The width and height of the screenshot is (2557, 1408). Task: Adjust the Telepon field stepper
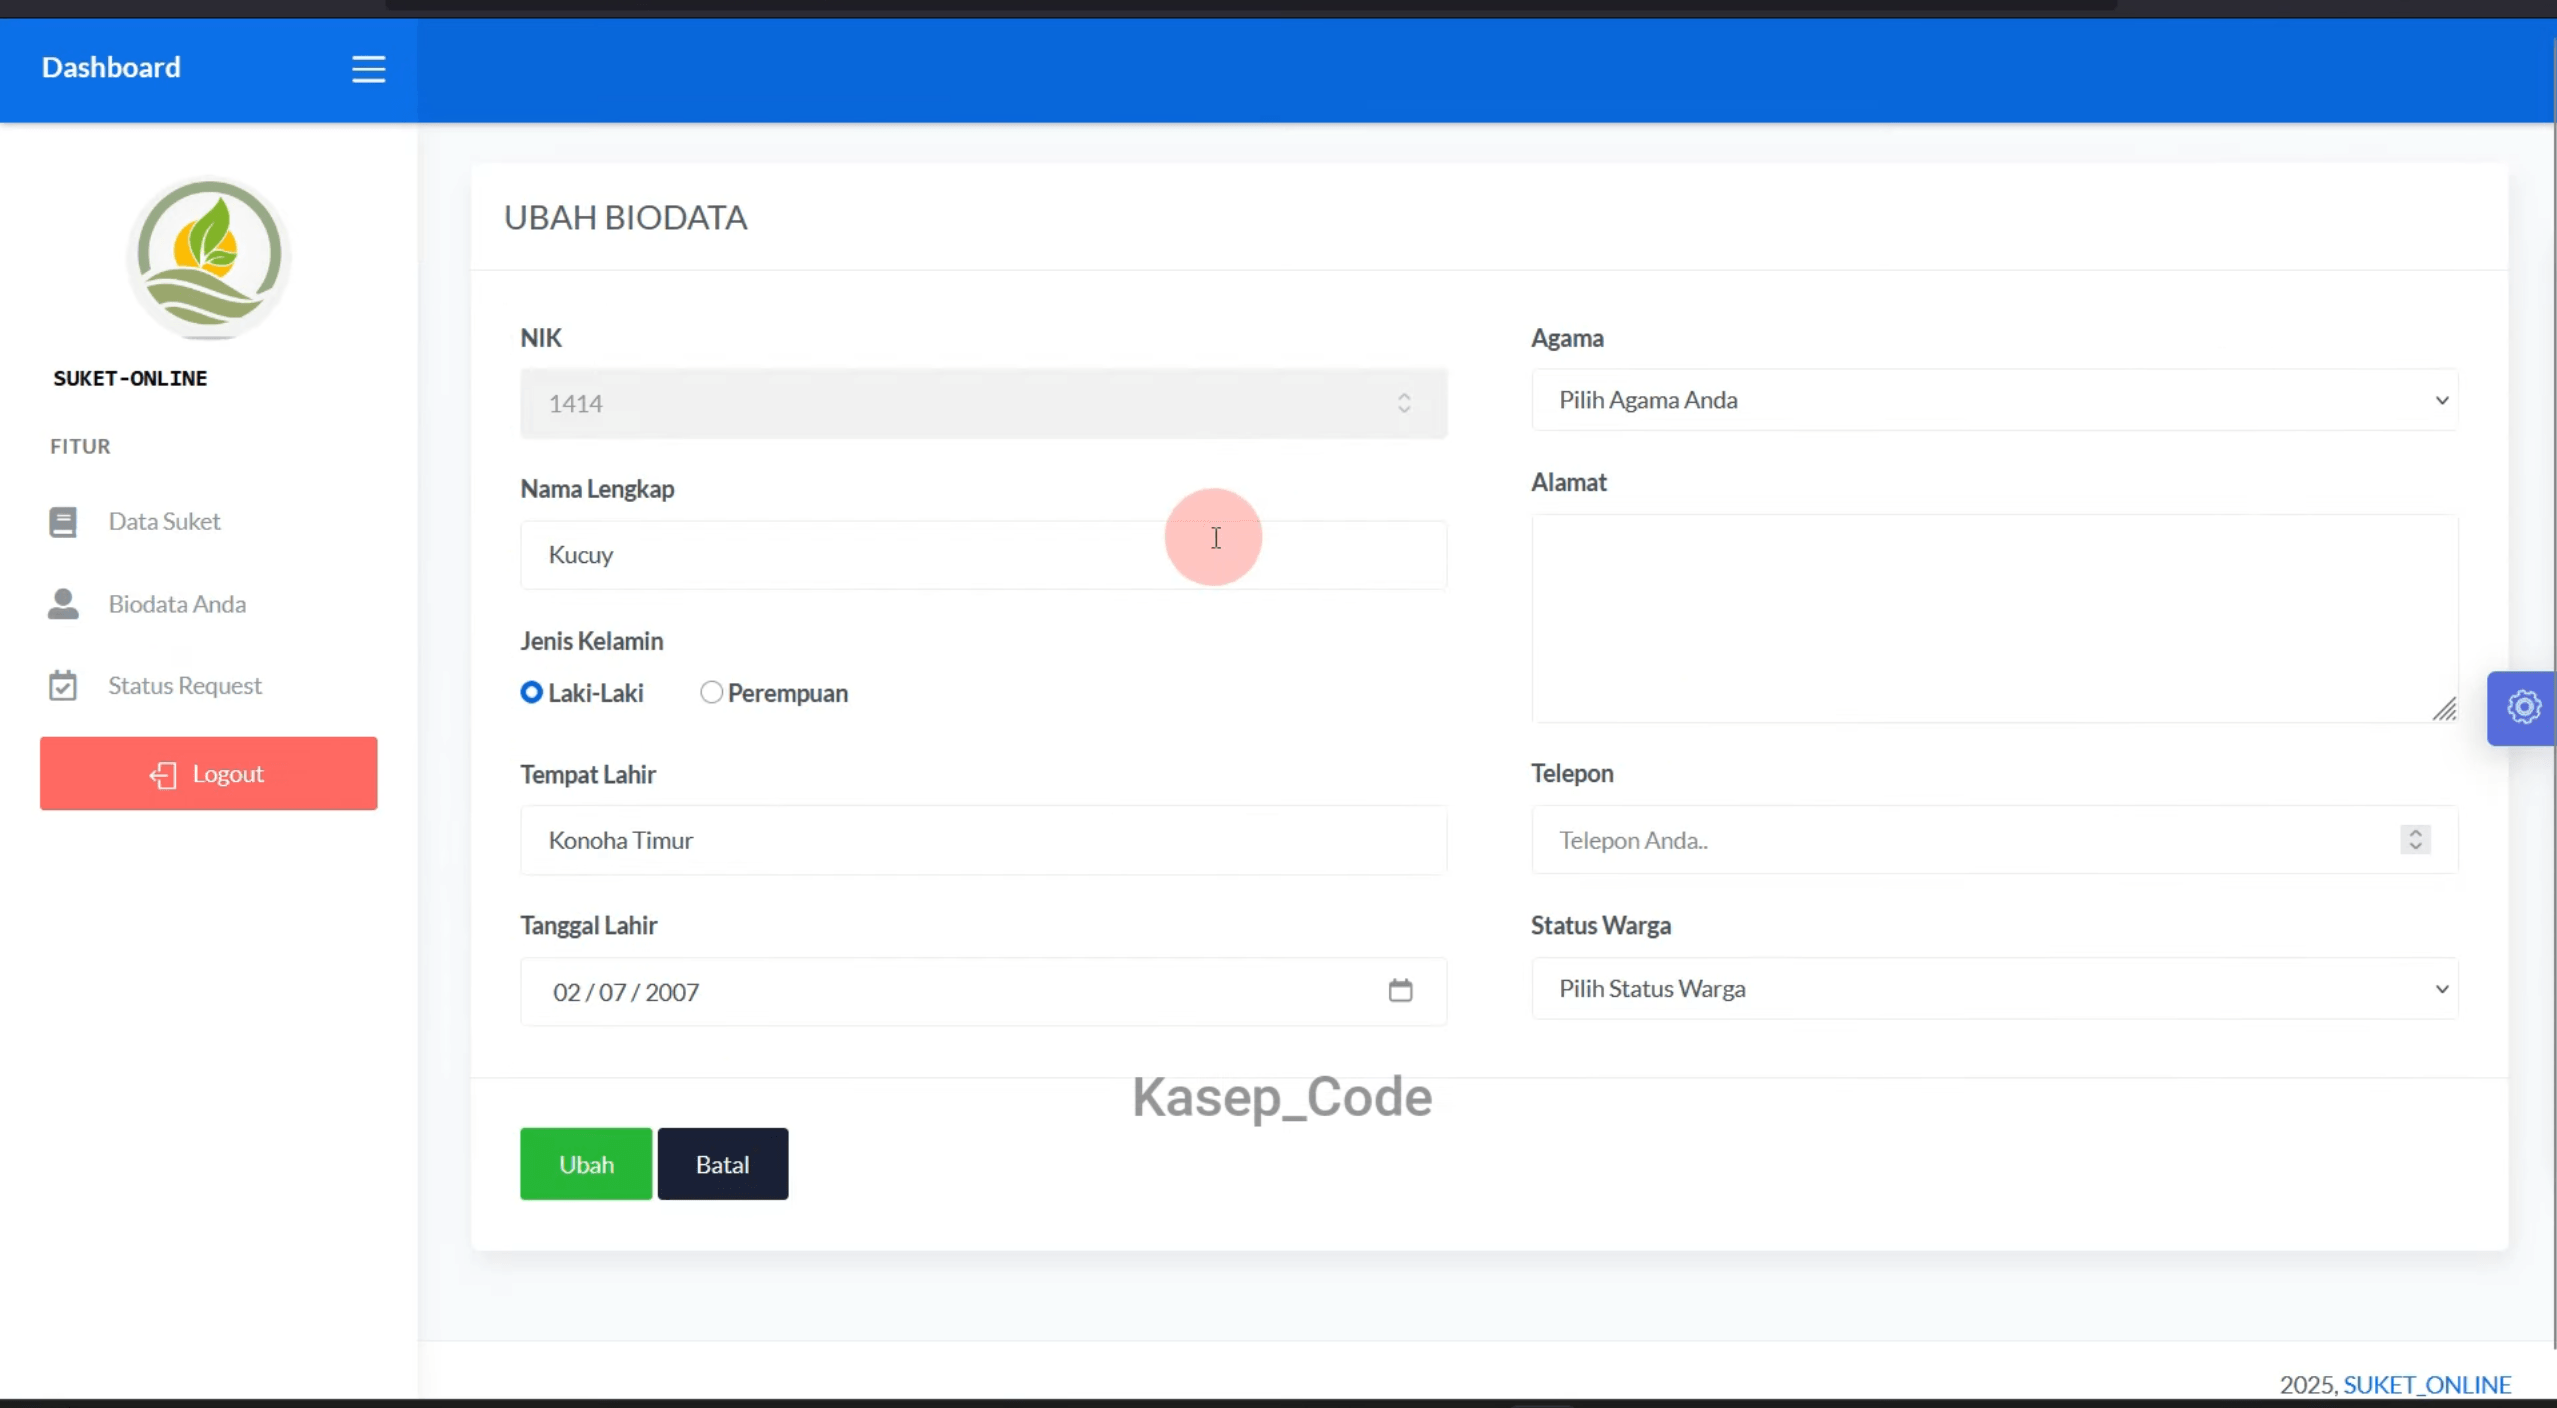coord(2415,839)
